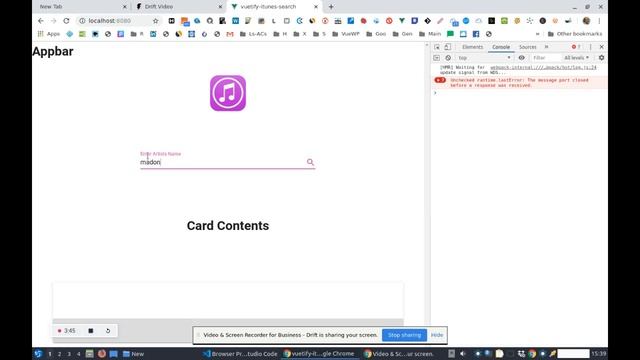Viewport: 640px width, 360px height.
Task: Go forward with the browser forward arrow
Action: tap(53, 21)
